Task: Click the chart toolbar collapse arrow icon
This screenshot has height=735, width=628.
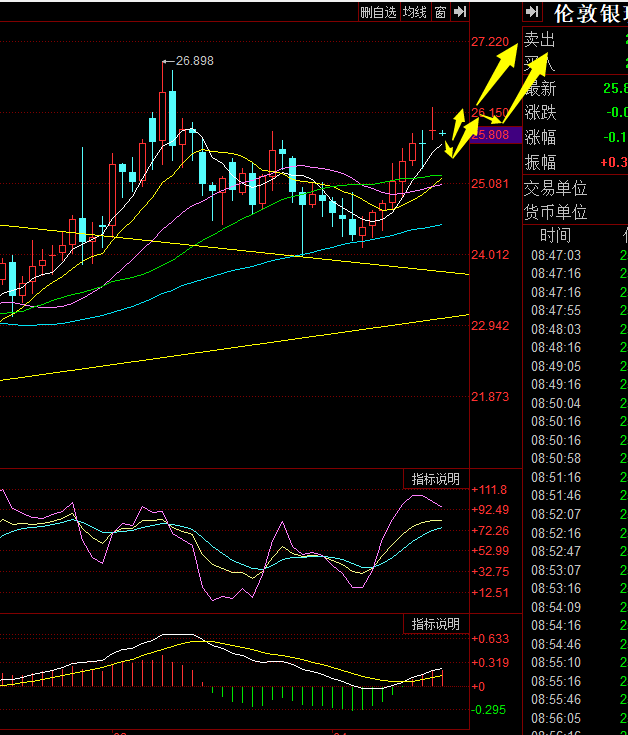Action: point(460,12)
